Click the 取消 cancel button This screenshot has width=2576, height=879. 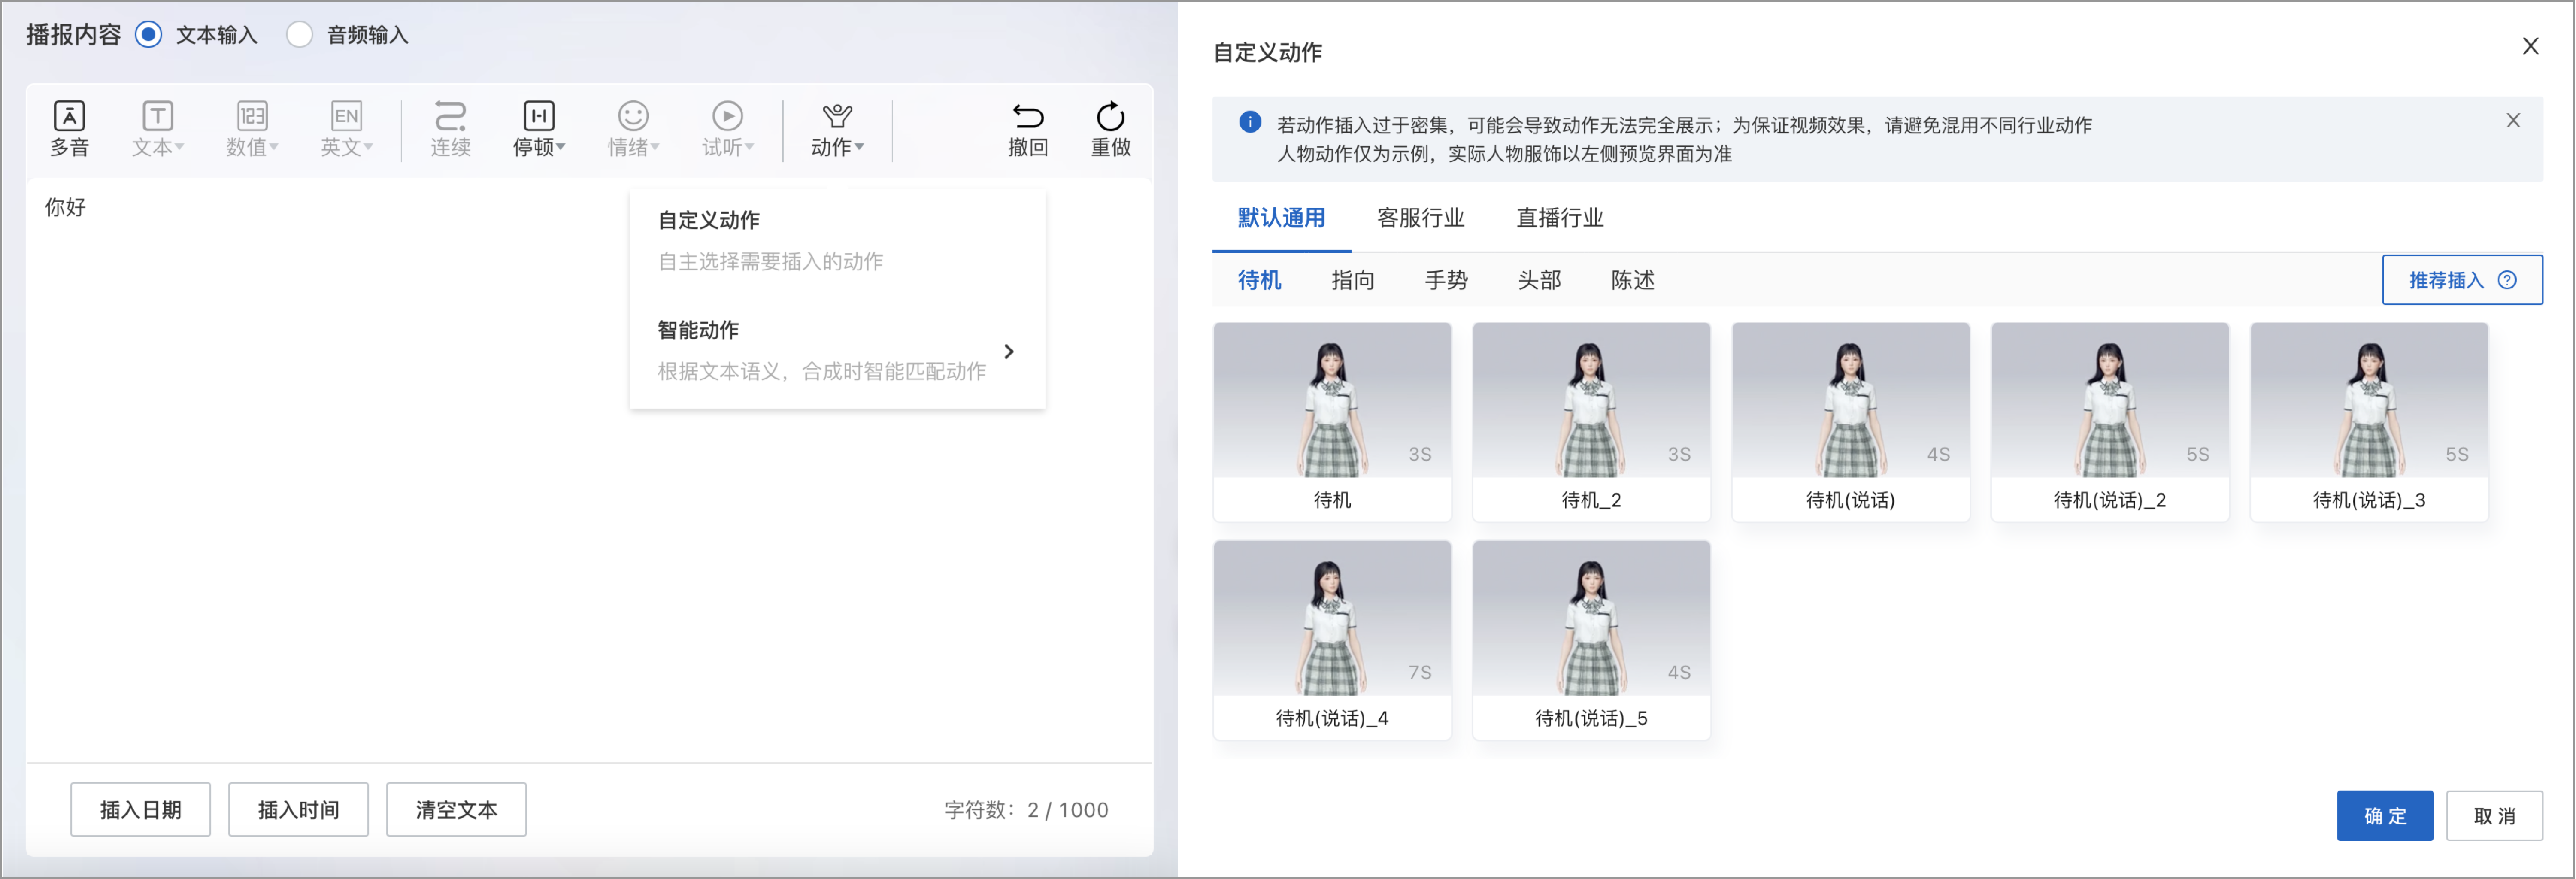click(x=2494, y=815)
